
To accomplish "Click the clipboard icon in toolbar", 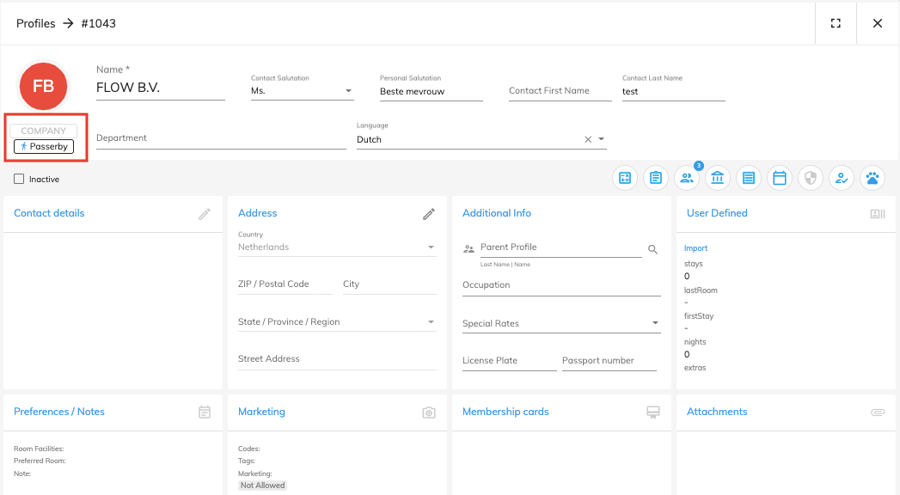I will click(x=655, y=178).
